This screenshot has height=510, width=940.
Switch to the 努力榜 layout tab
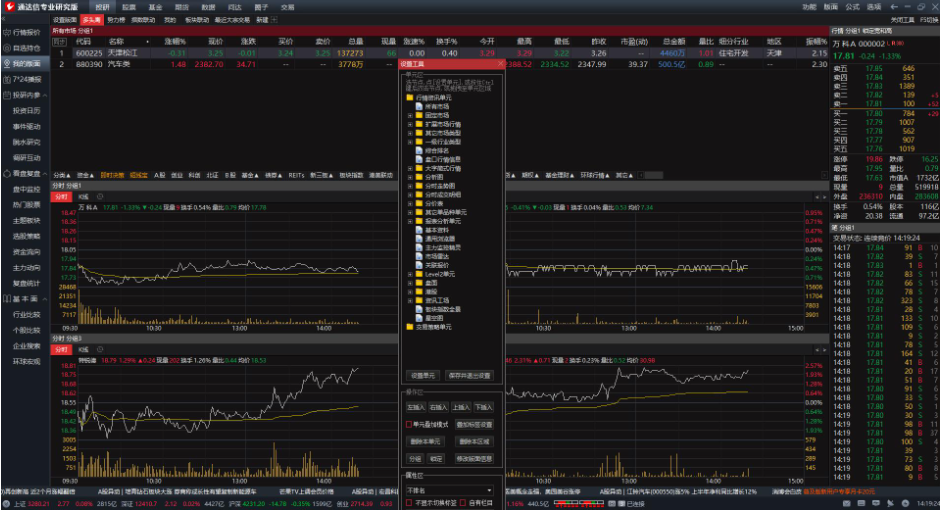pos(117,19)
